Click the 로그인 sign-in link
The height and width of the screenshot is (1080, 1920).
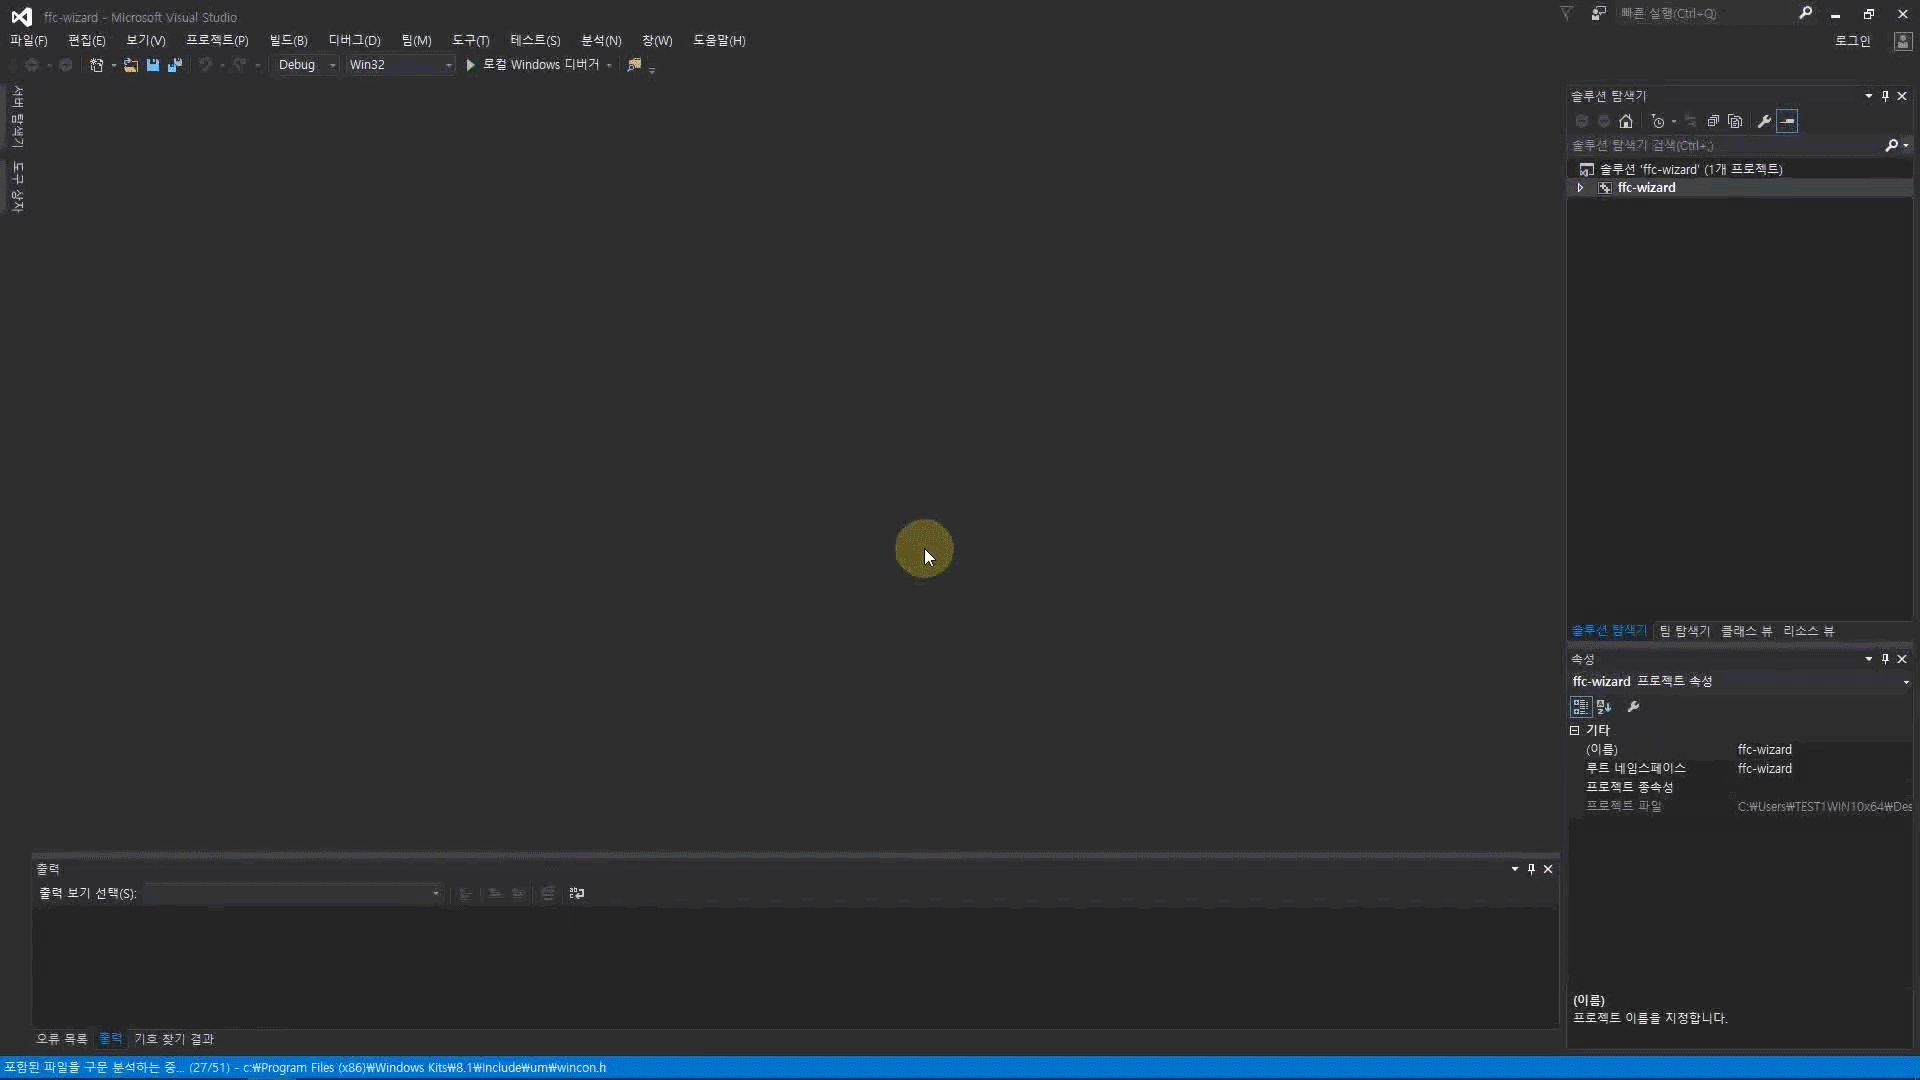1852,41
